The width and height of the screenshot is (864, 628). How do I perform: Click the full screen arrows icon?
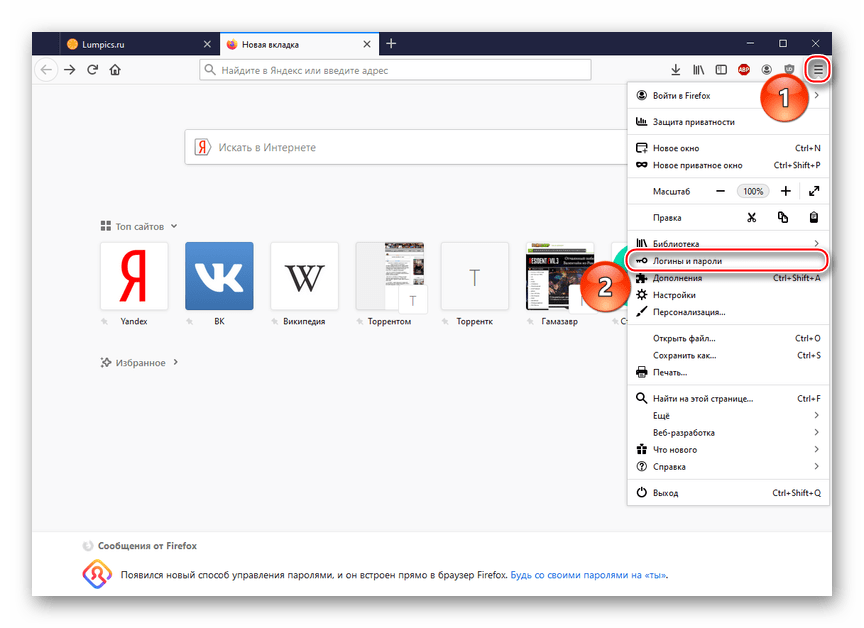(x=814, y=191)
